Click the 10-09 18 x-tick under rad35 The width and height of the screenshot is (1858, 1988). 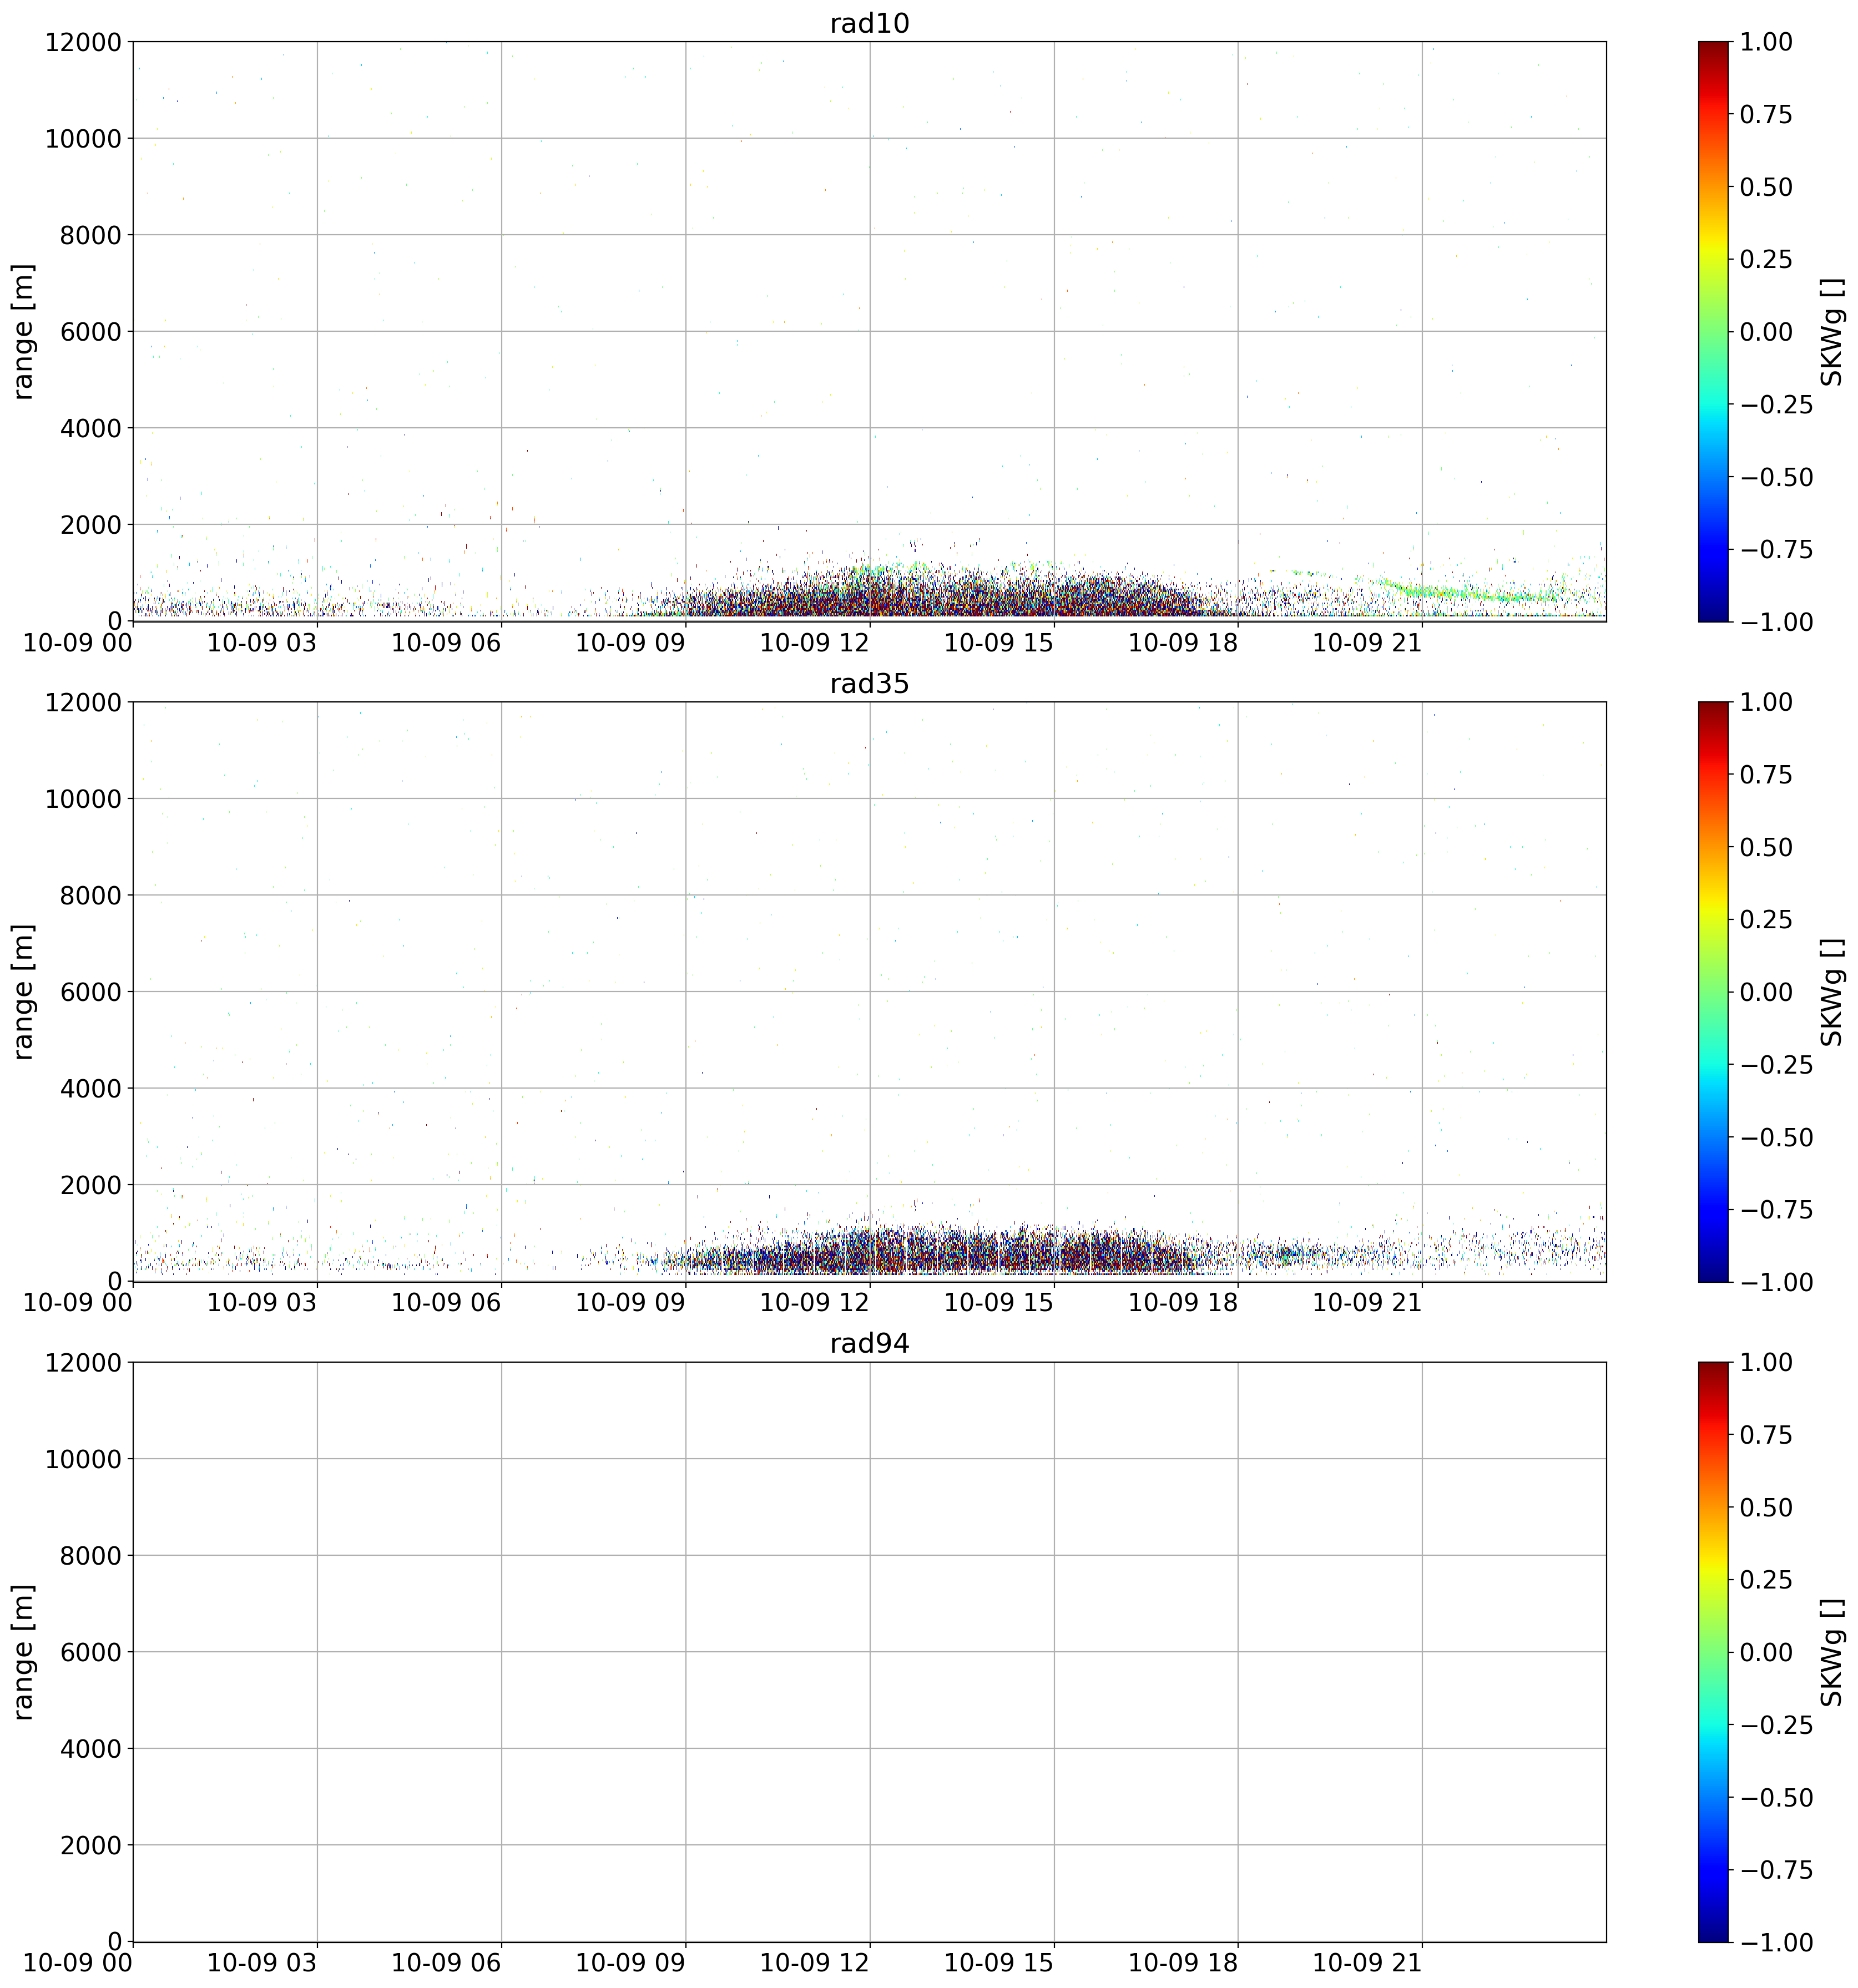tap(1182, 1303)
